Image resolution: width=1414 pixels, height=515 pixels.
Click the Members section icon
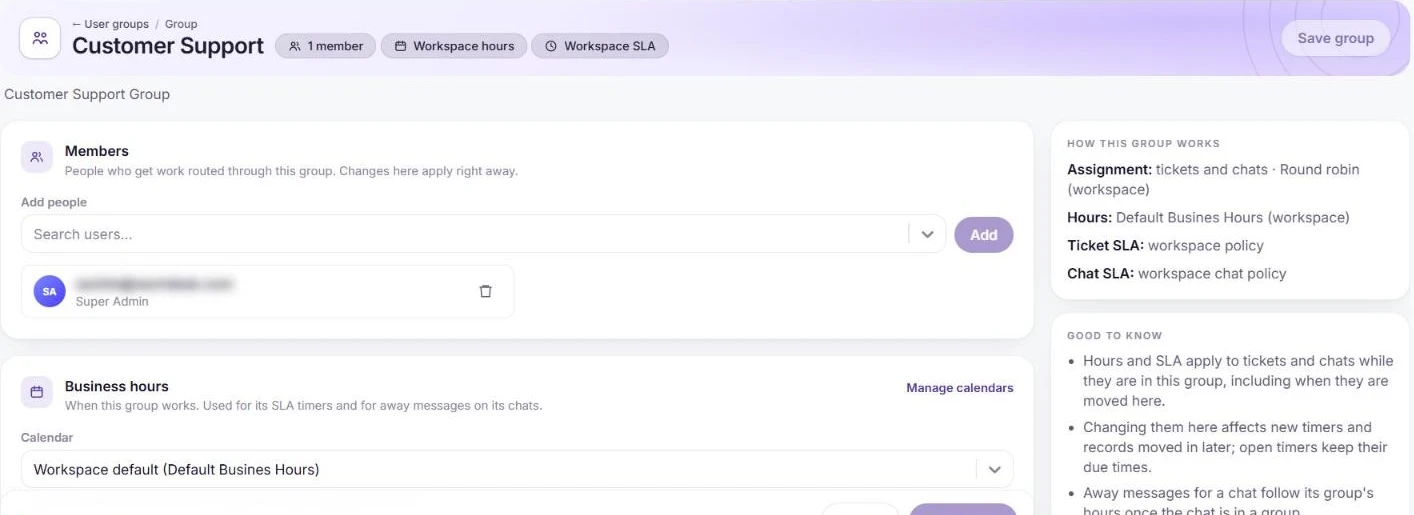tap(37, 157)
